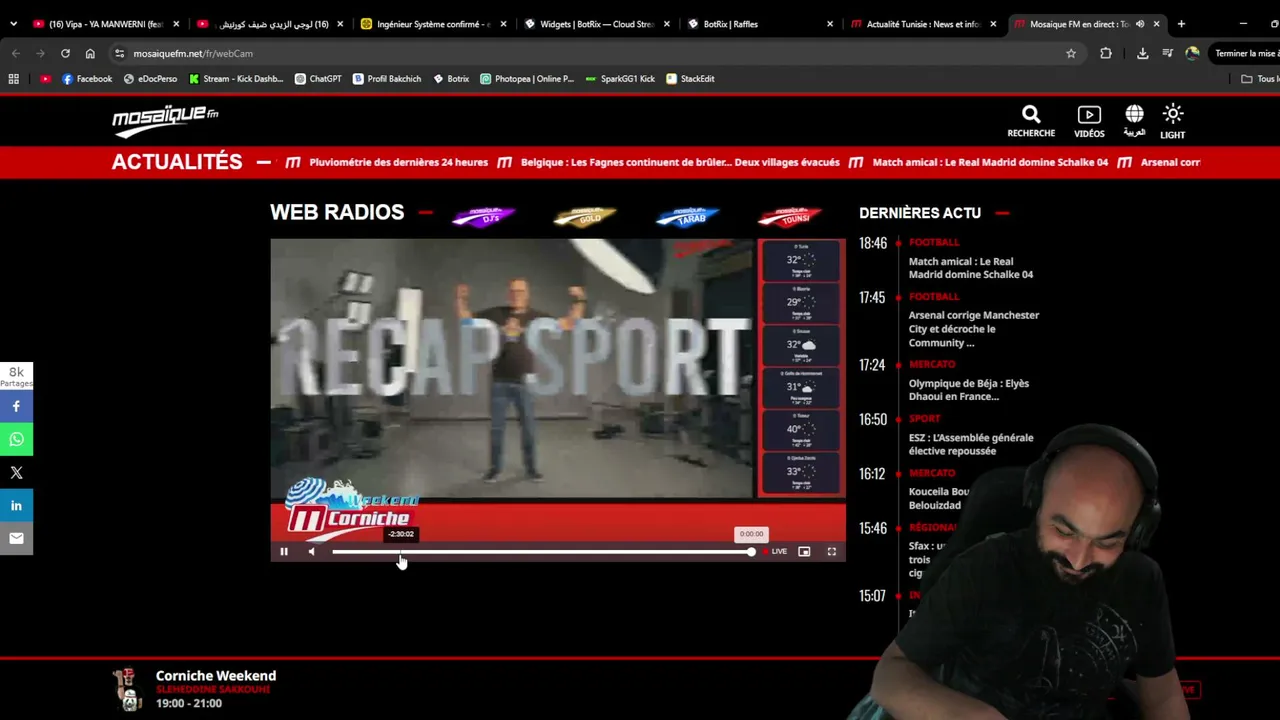The width and height of the screenshot is (1280, 720).
Task: Open ticker 'Match amical : Le Real Madrid domine Schalke 04'
Action: click(x=990, y=162)
